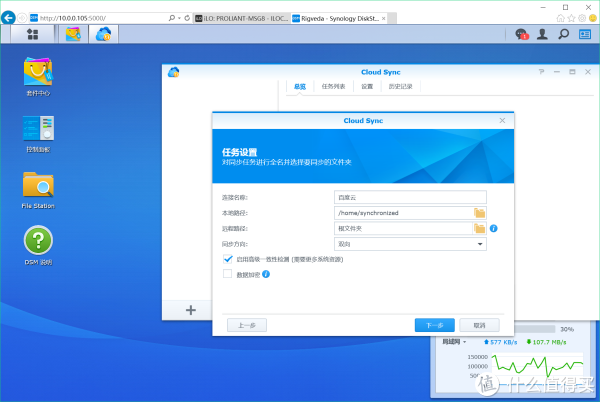Refresh the browser page
Screen dimensions: 600x402
pos(187,18)
